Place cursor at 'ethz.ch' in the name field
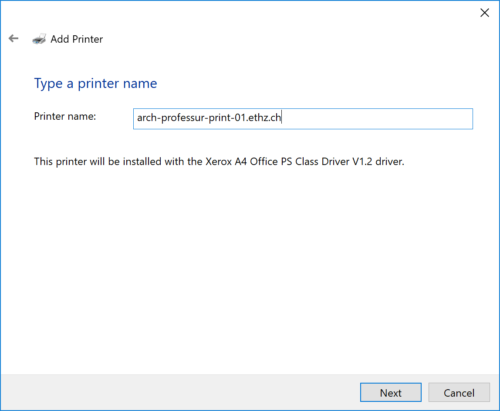The height and width of the screenshot is (411, 500). coord(265,118)
